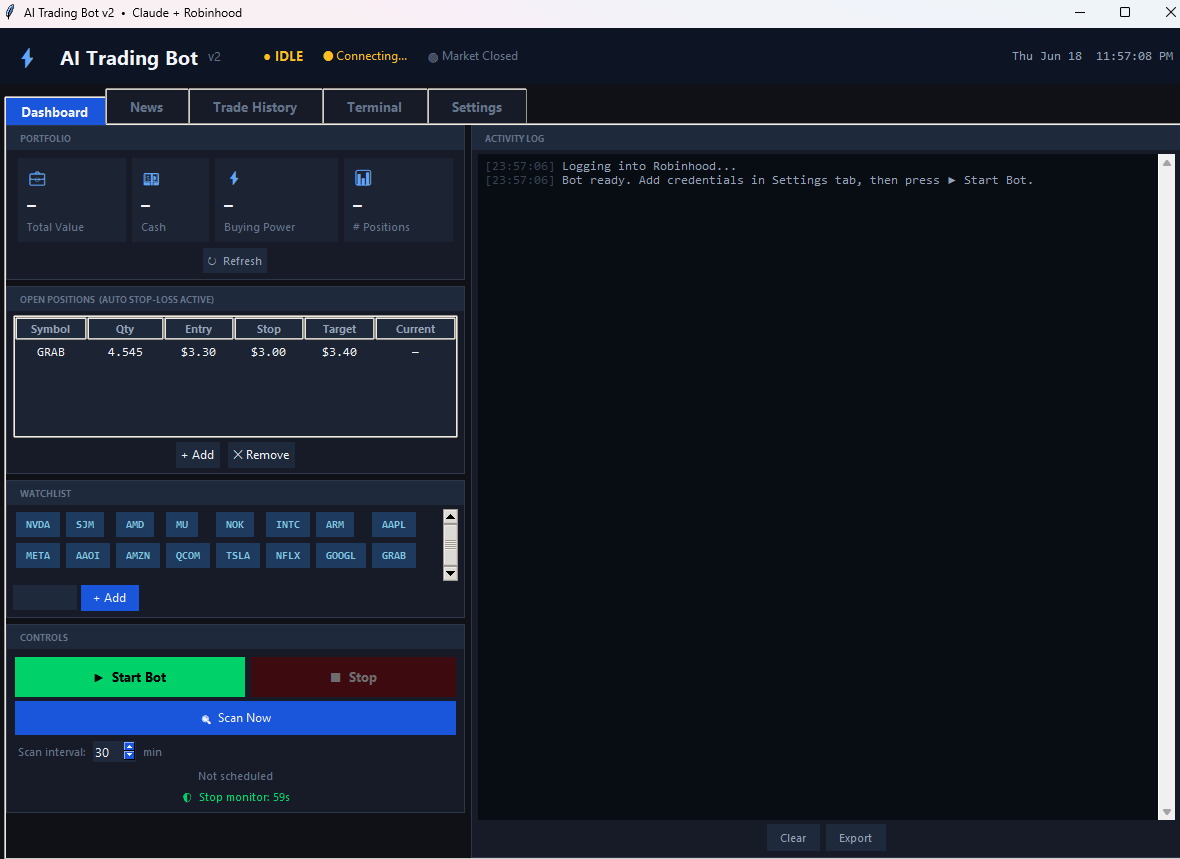The image size is (1180, 859).
Task: Click the feather icon in title bar
Action: pyautogui.click(x=10, y=12)
